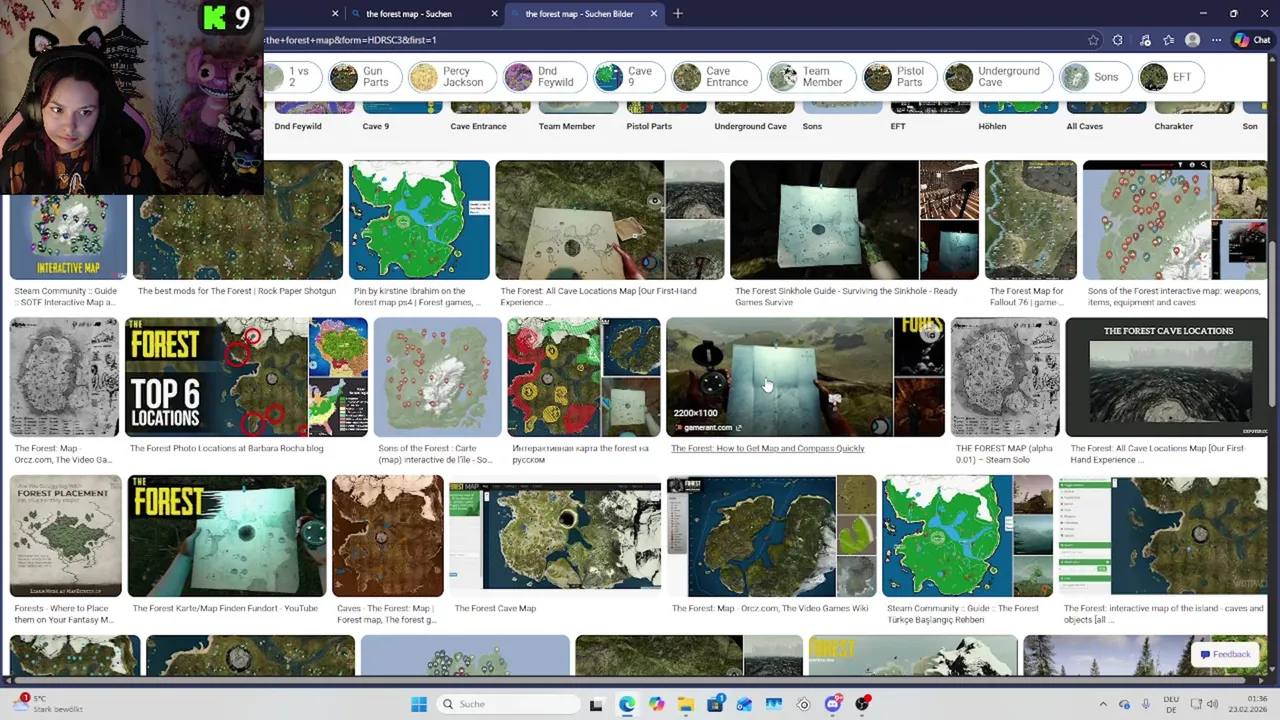The height and width of the screenshot is (720, 1280).
Task: Click 'Caves - The Forest: Map' caption link
Action: pos(386,613)
